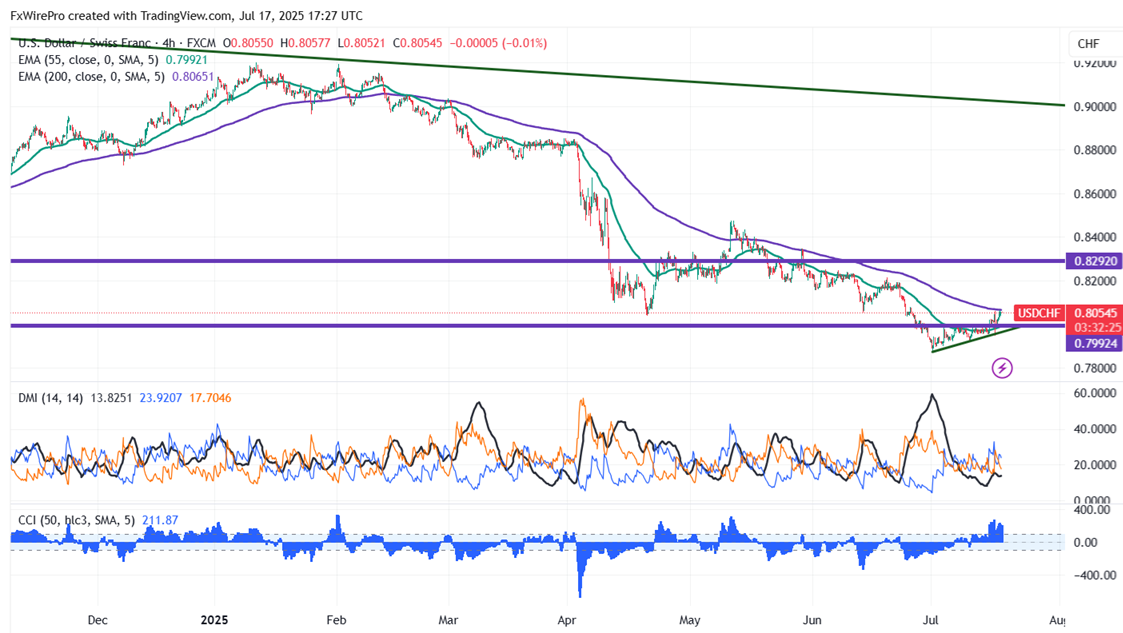
Task: Click the 0.88000 price scale label
Action: click(x=1094, y=150)
